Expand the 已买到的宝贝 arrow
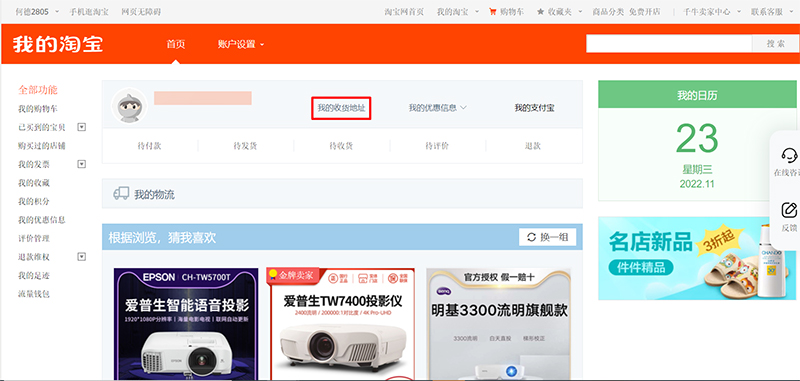Viewport: 800px width, 381px height. [82, 127]
